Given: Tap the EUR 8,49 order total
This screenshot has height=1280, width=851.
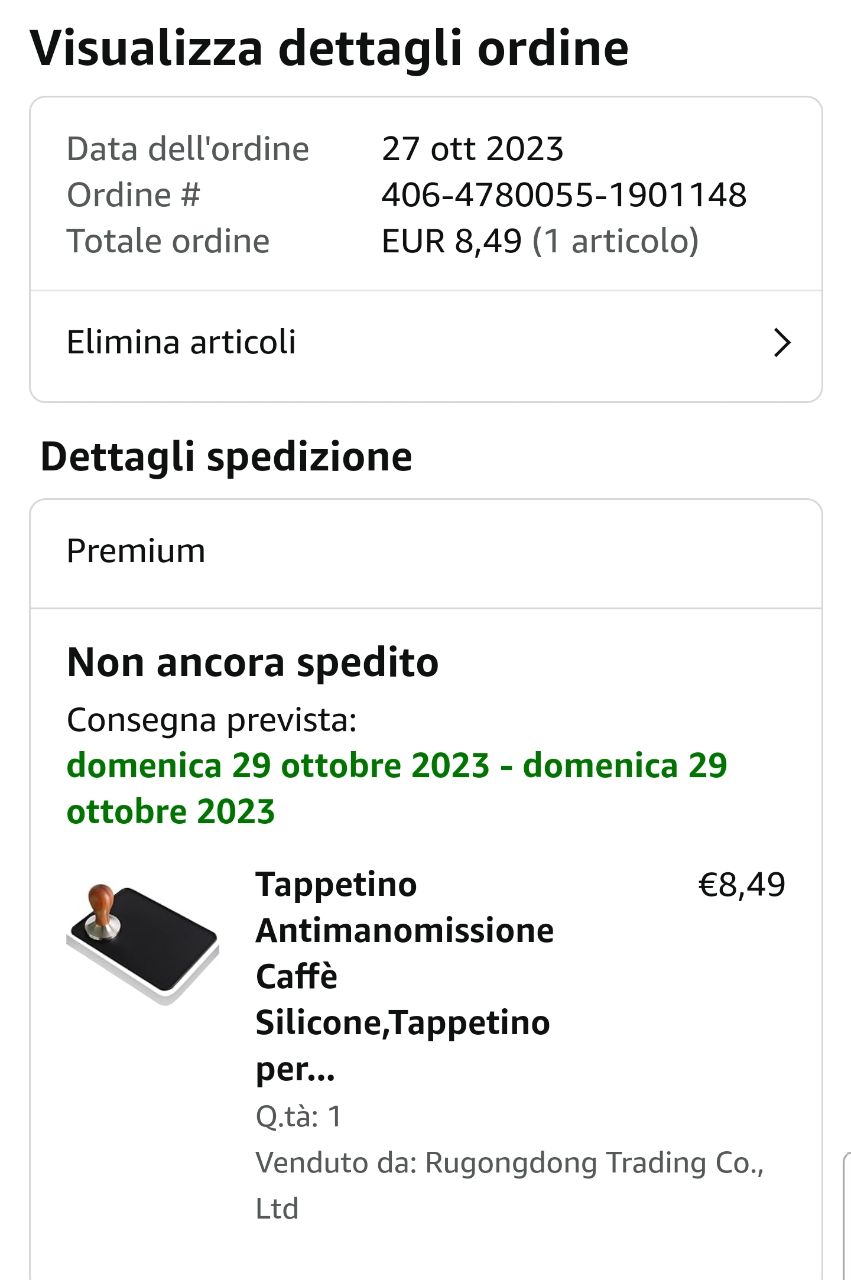Looking at the screenshot, I should (451, 241).
